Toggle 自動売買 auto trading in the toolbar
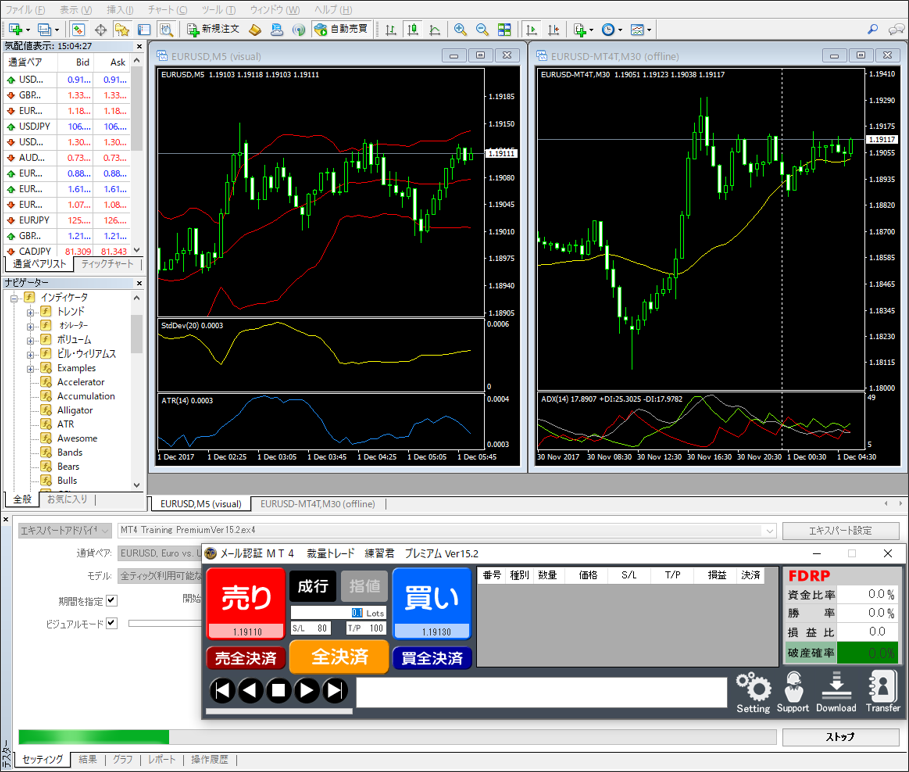 coord(339,30)
